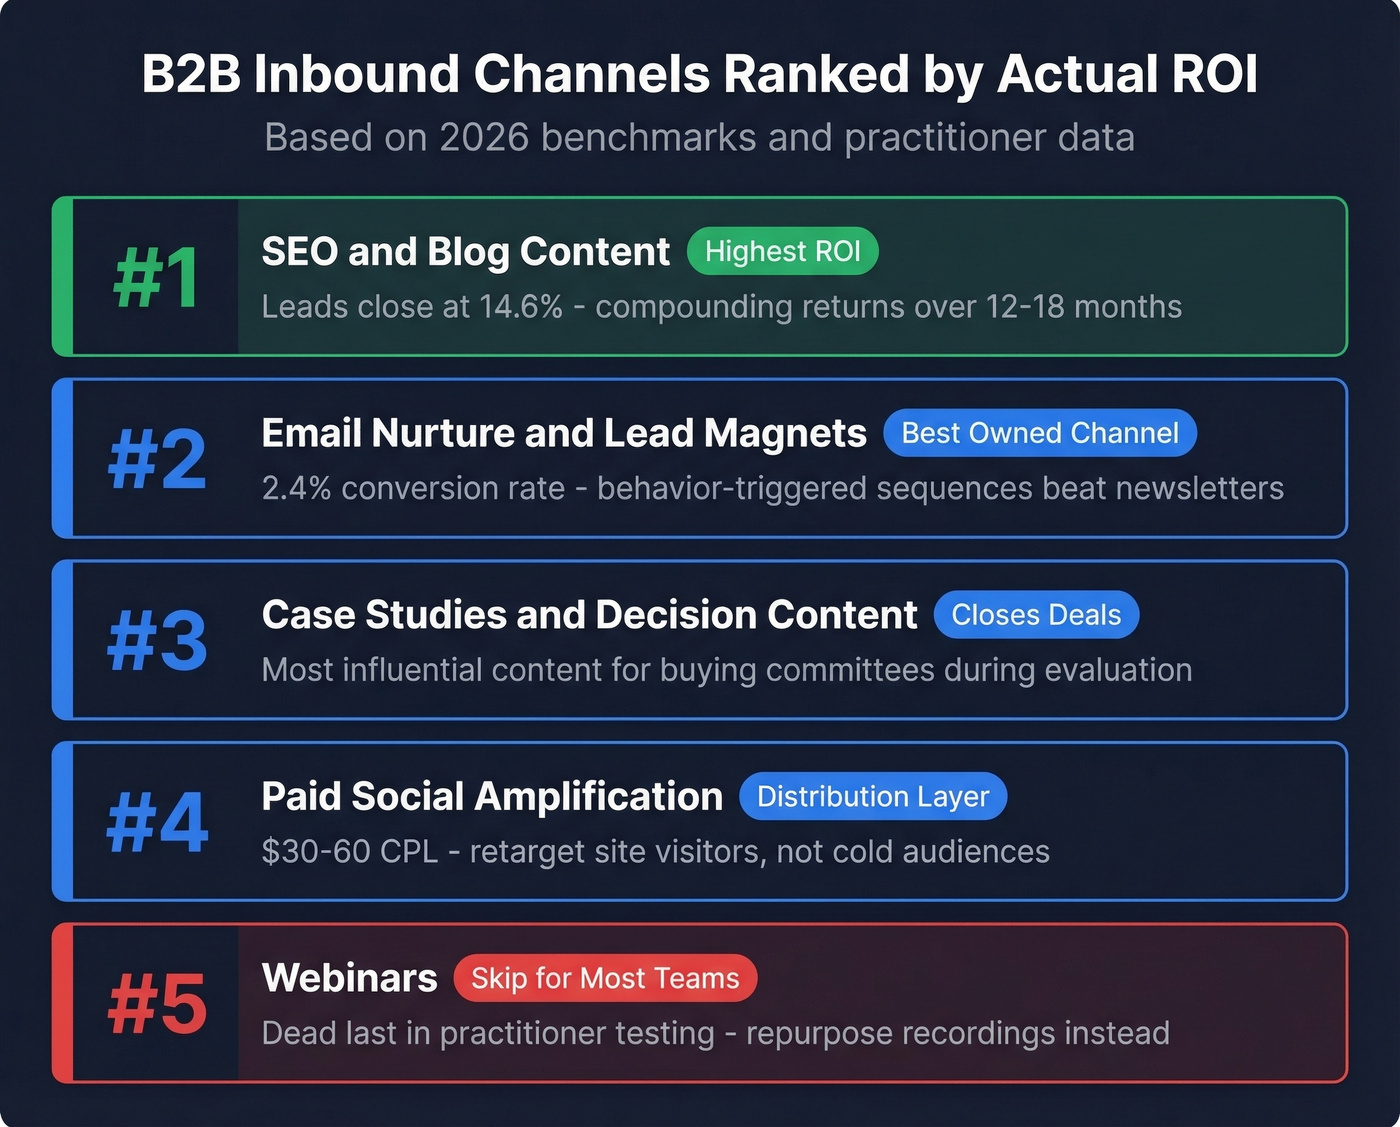1400x1127 pixels.
Task: Select the Email Nurture and Lead Magnets title
Action: pos(563,433)
